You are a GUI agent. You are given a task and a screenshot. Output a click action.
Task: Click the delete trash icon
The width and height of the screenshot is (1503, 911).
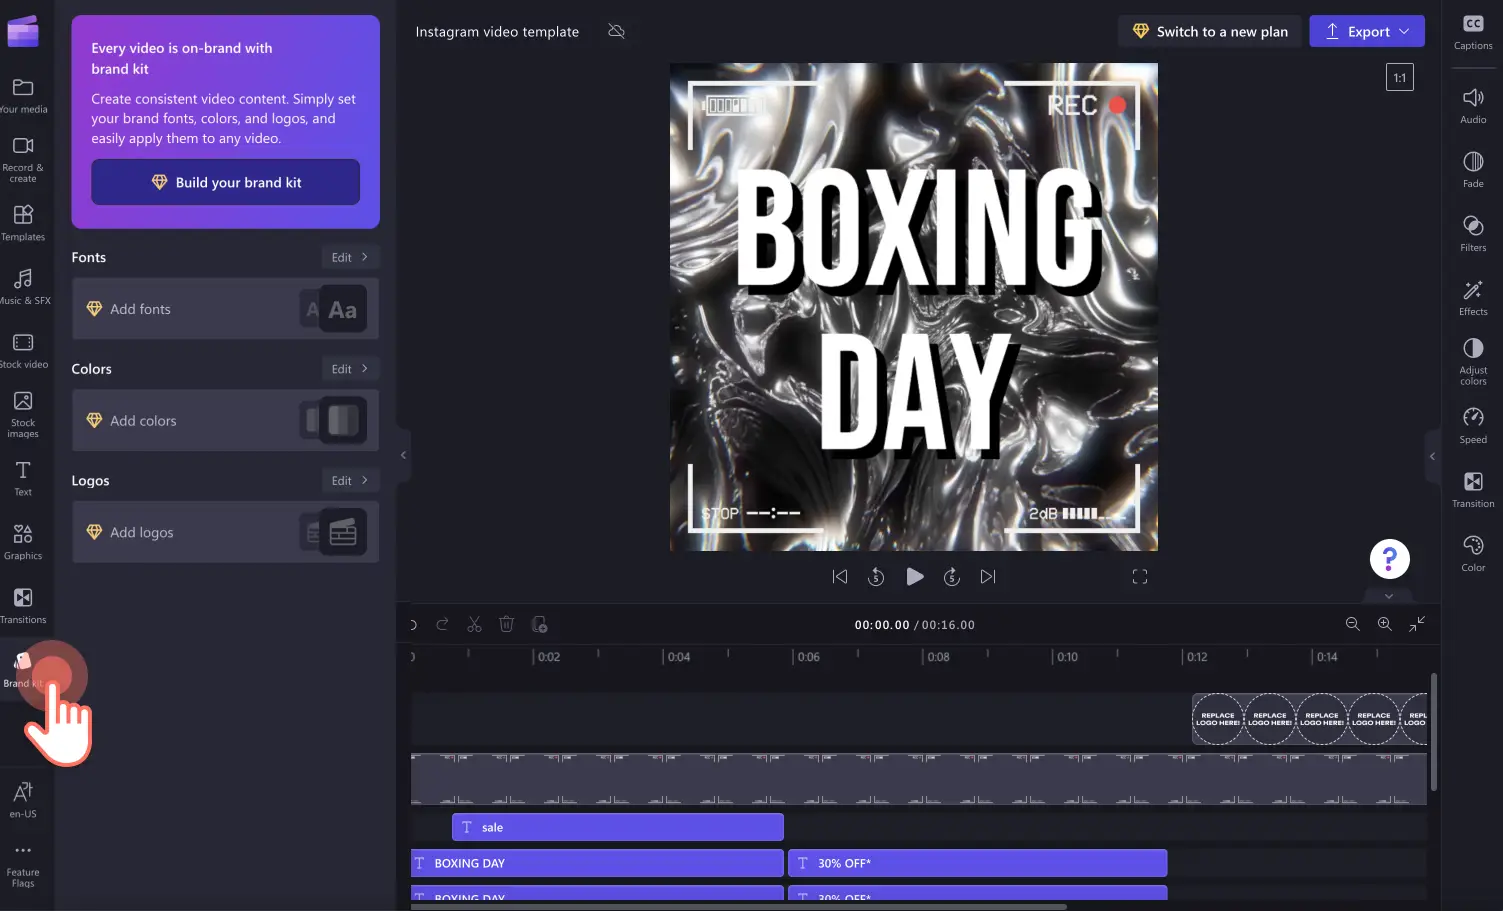click(507, 624)
